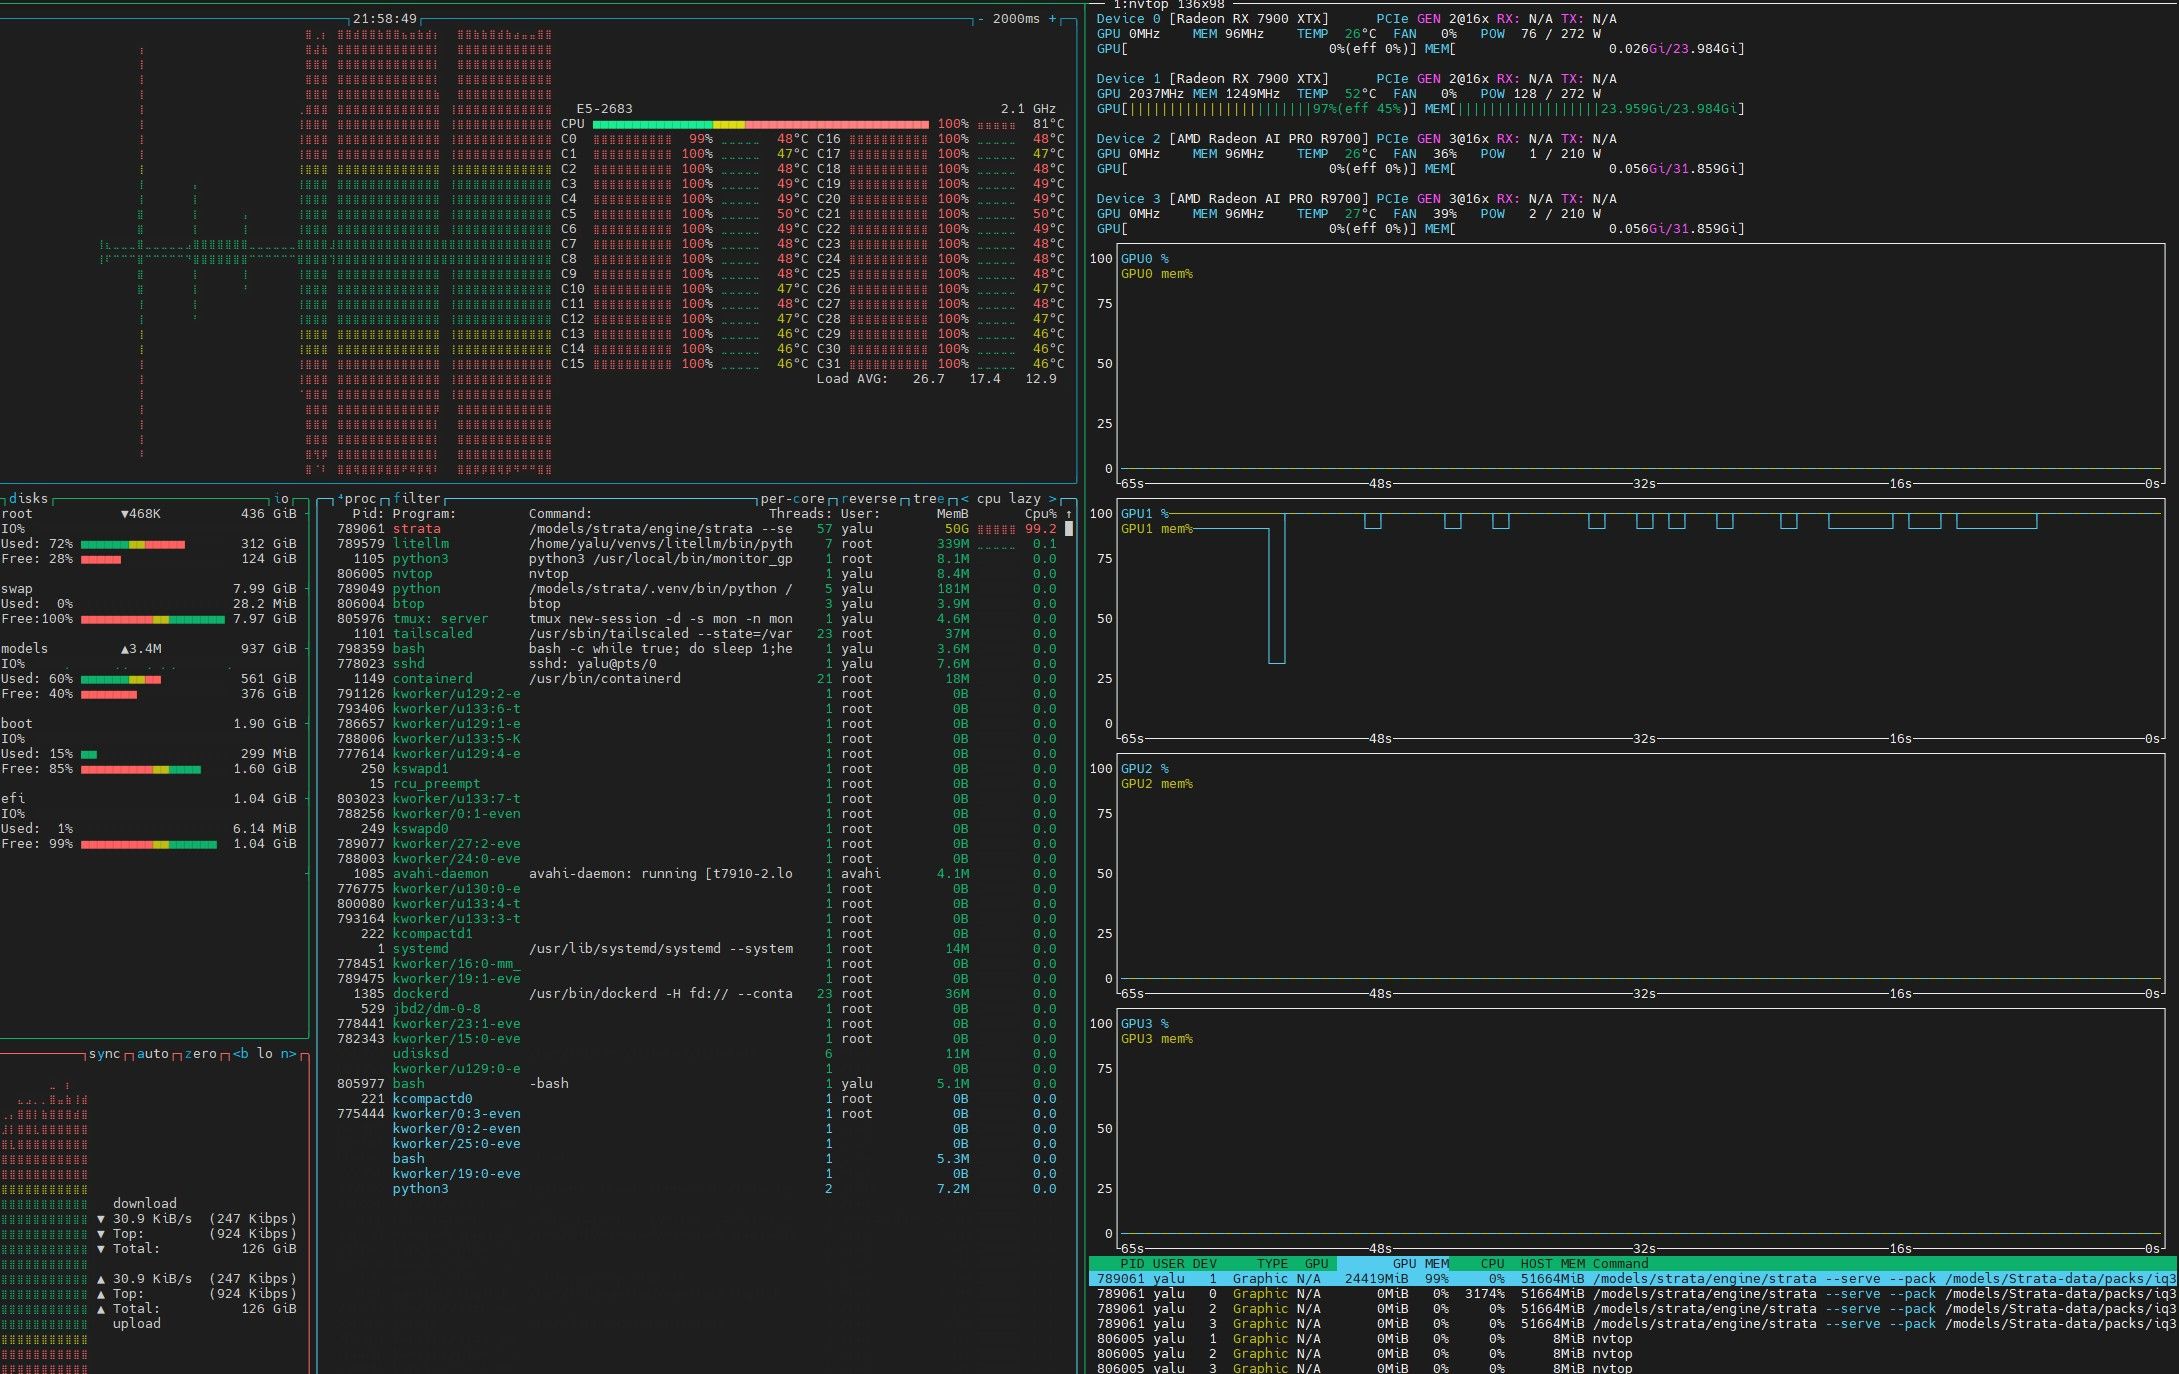
Task: Select the sshd process row
Action: tap(696, 664)
